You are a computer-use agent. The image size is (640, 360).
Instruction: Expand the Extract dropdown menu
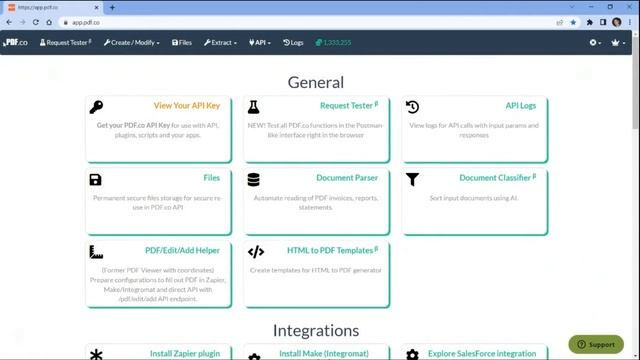(220, 42)
